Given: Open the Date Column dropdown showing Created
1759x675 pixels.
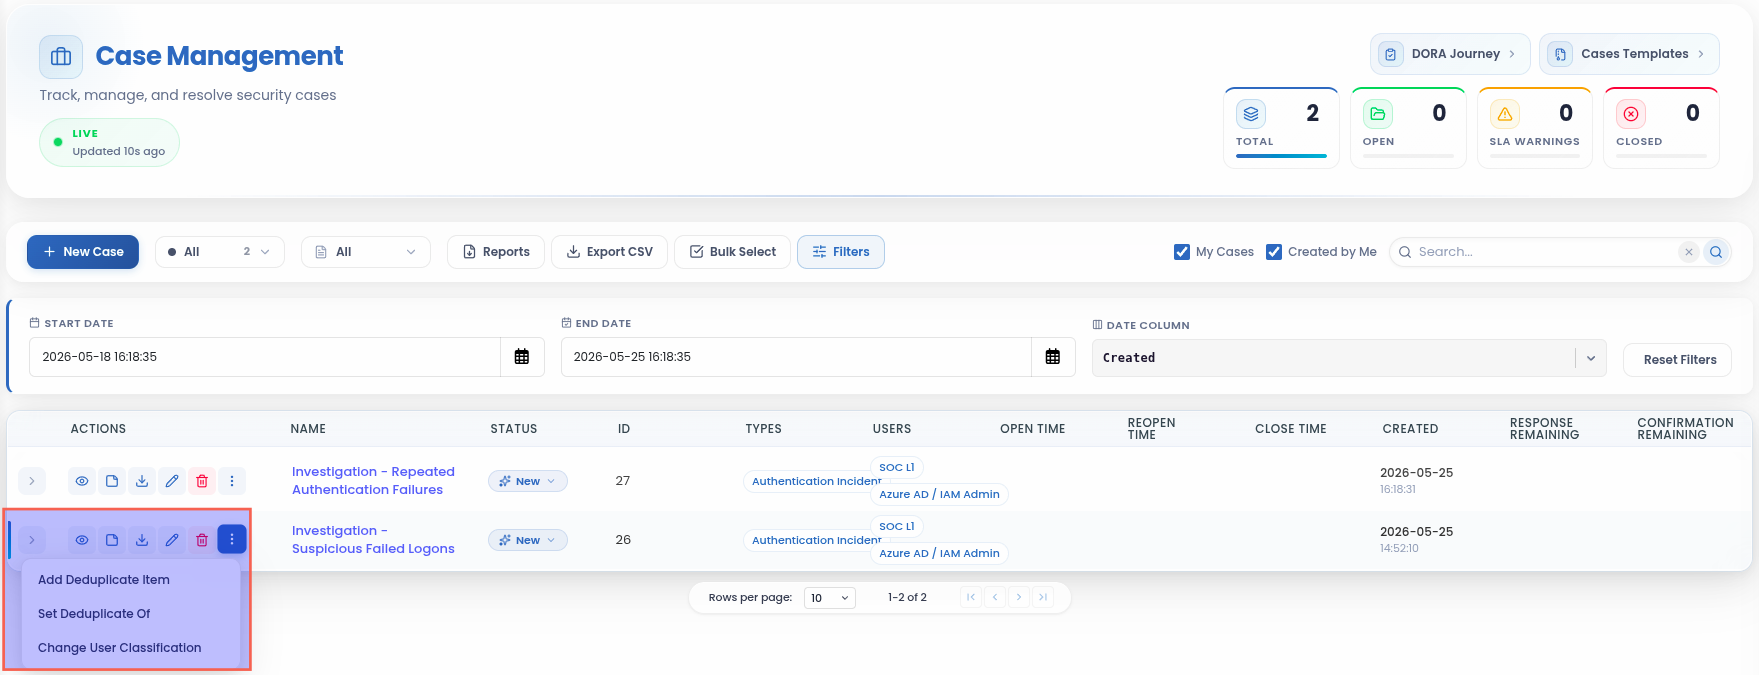Looking at the screenshot, I should [1349, 358].
